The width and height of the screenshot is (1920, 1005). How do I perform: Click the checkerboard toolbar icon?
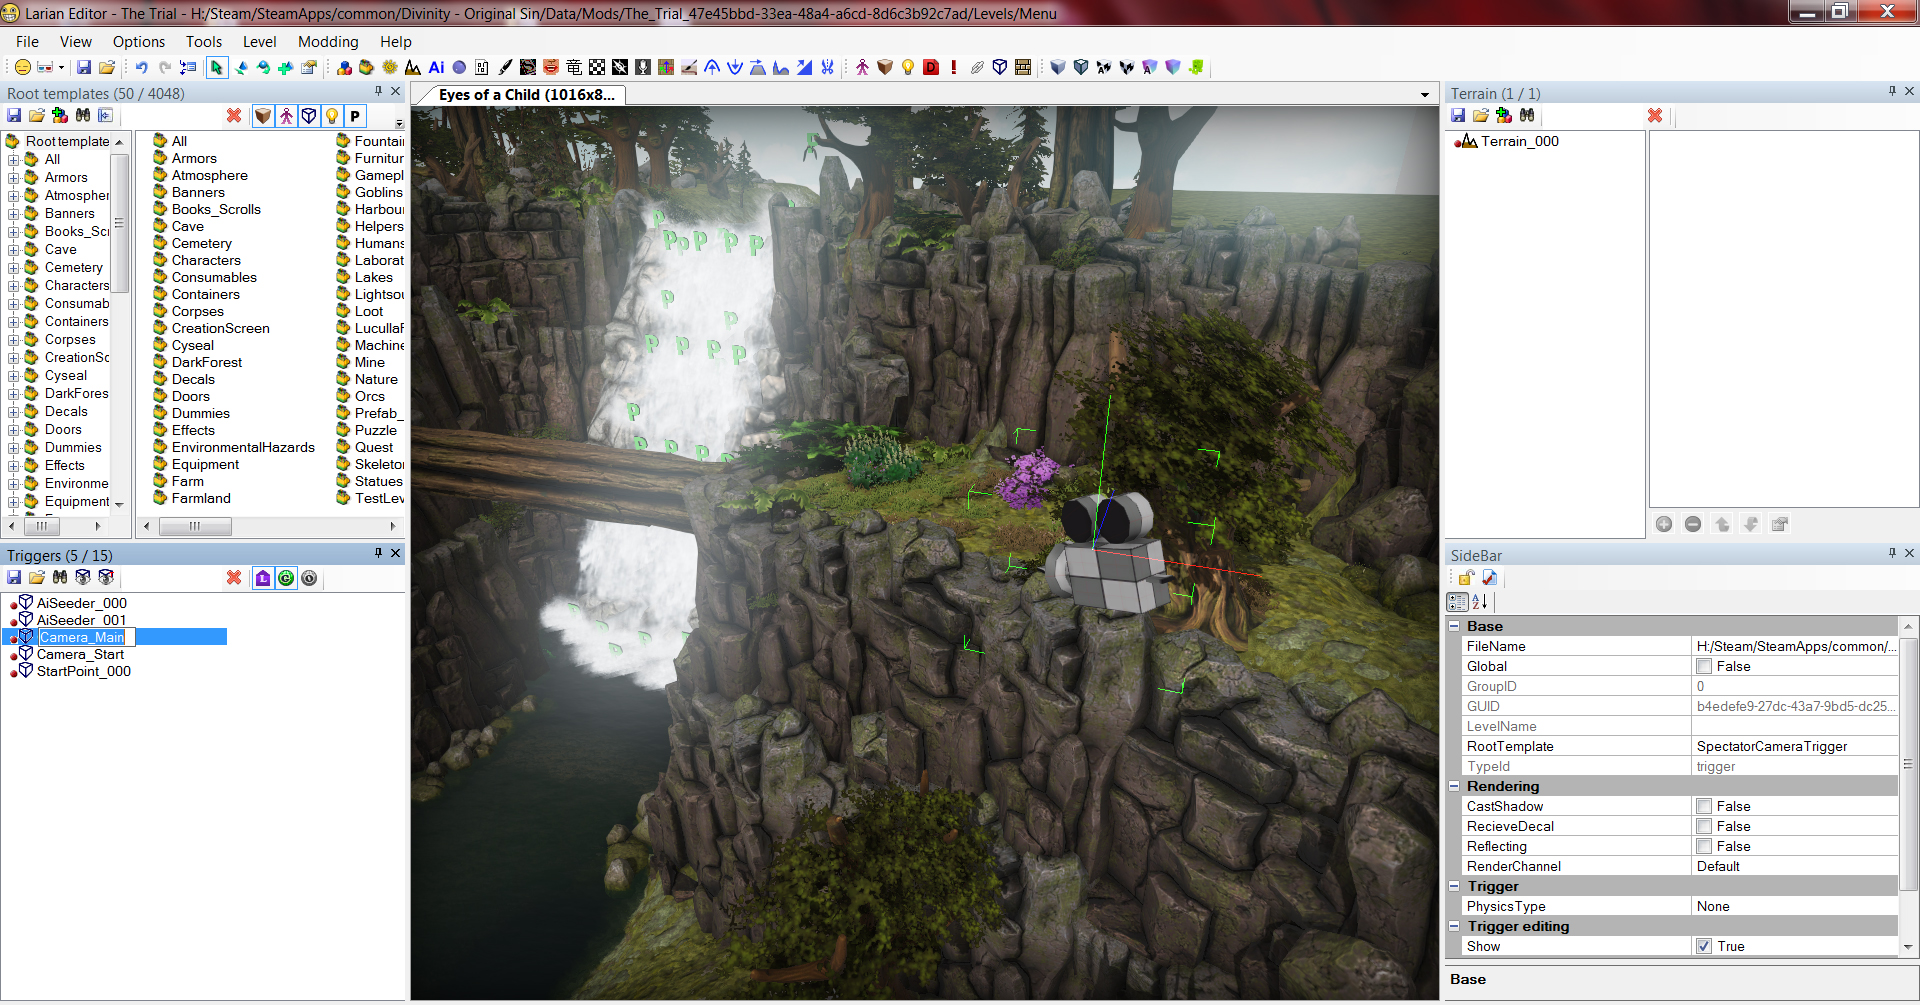597,67
